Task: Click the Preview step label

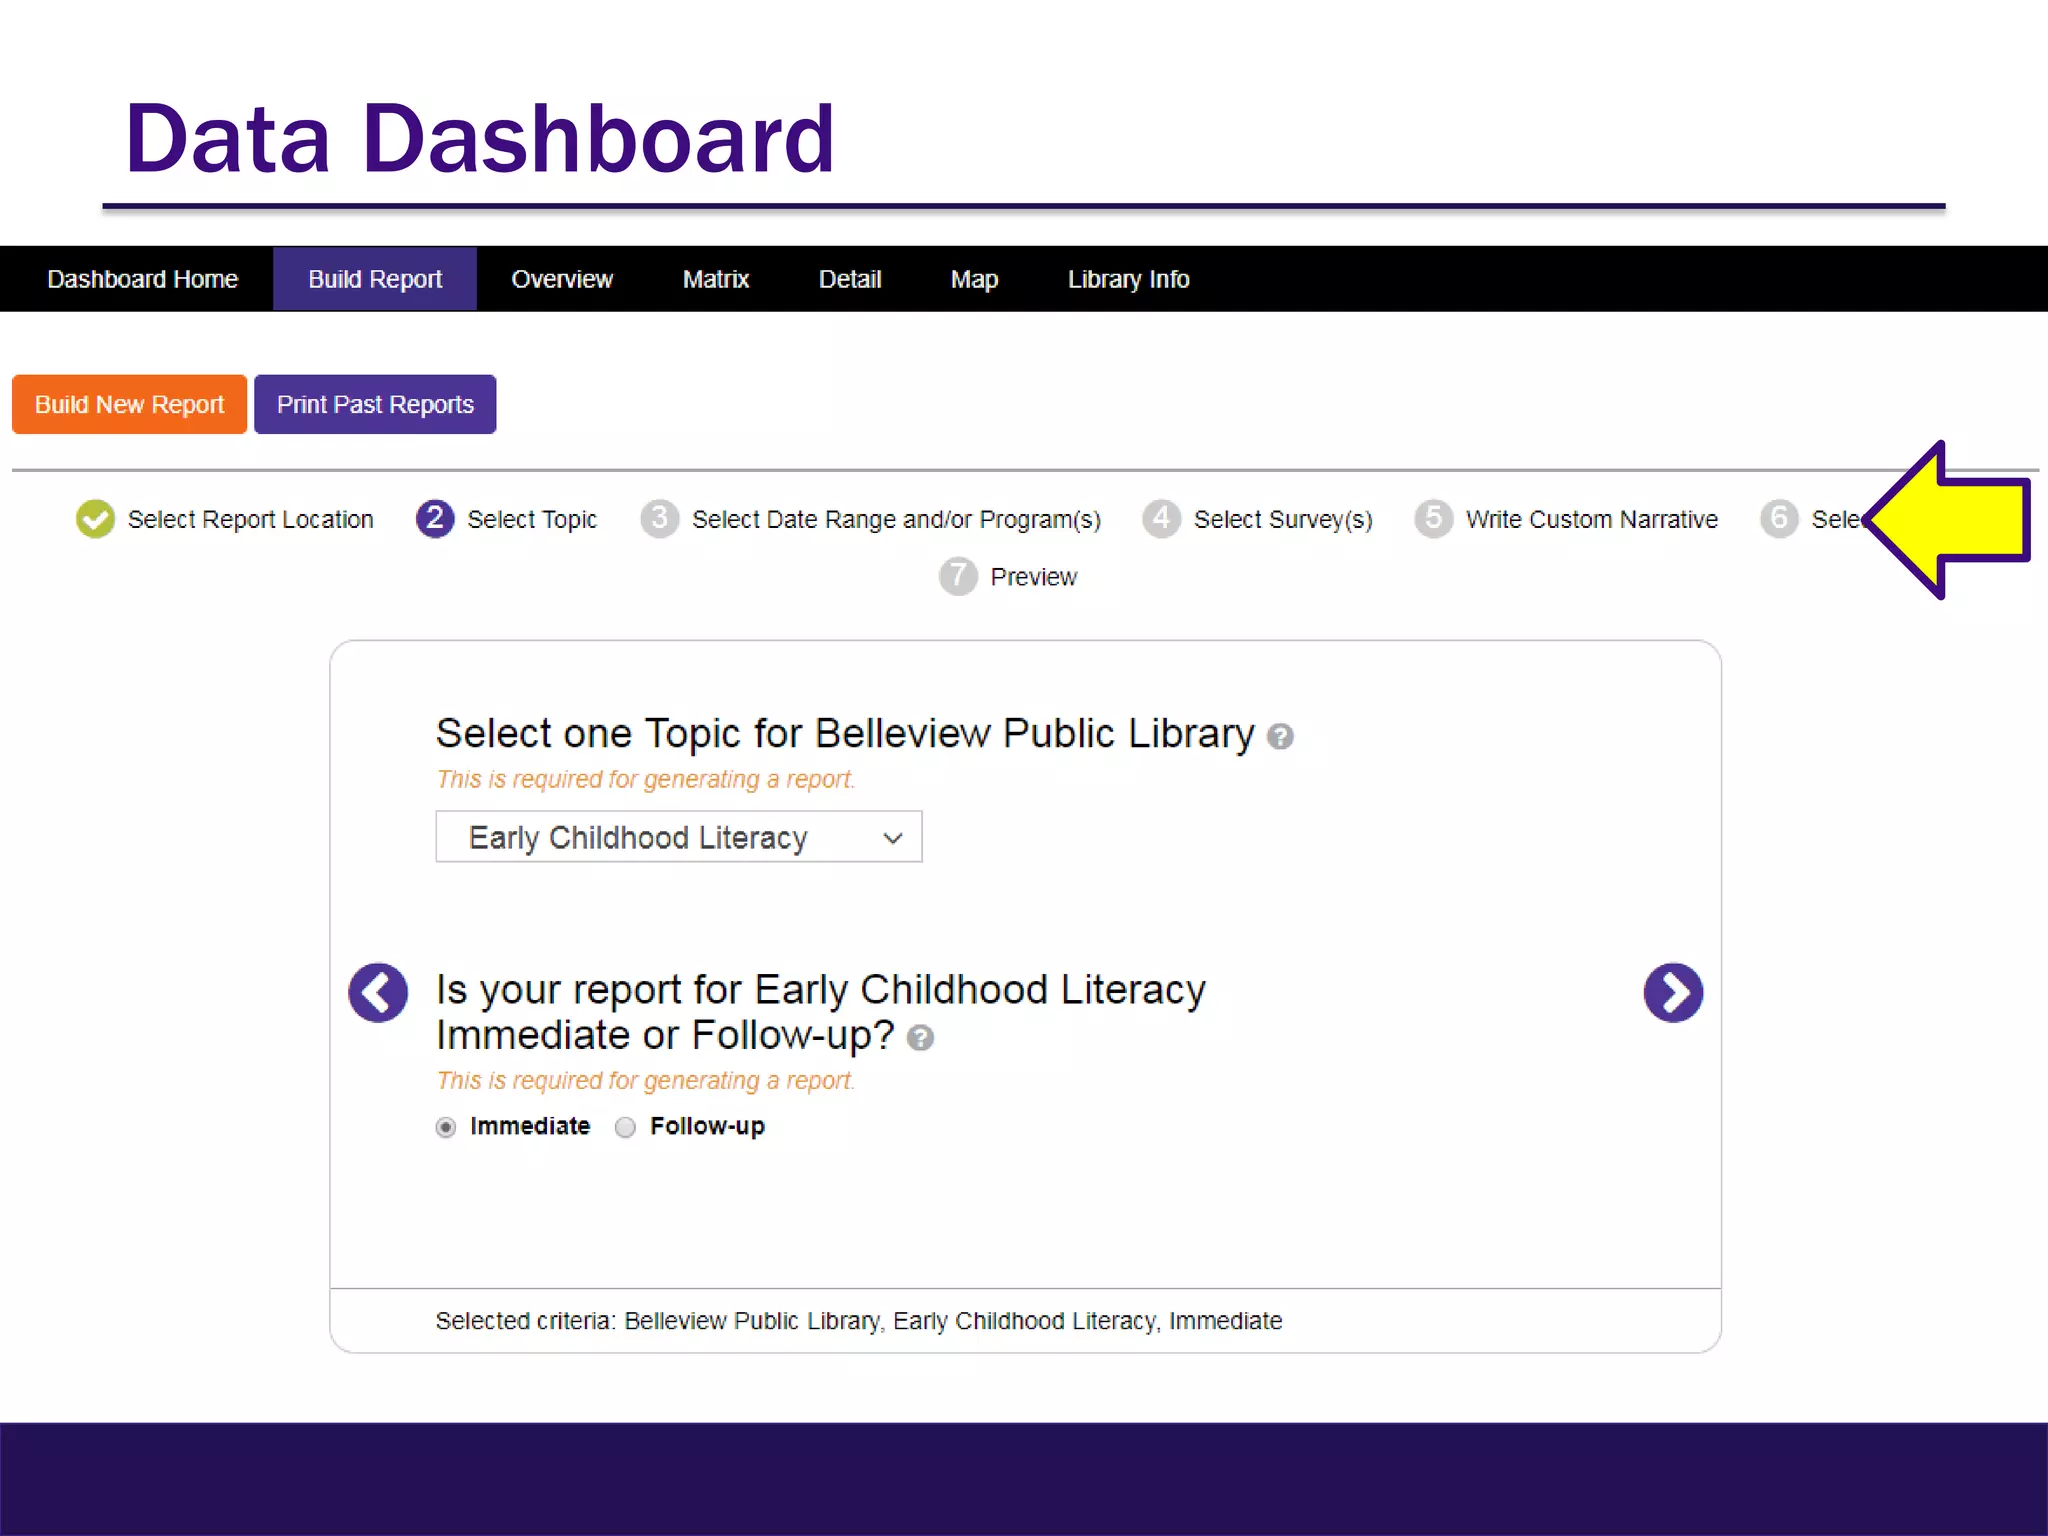Action: pyautogui.click(x=1034, y=577)
